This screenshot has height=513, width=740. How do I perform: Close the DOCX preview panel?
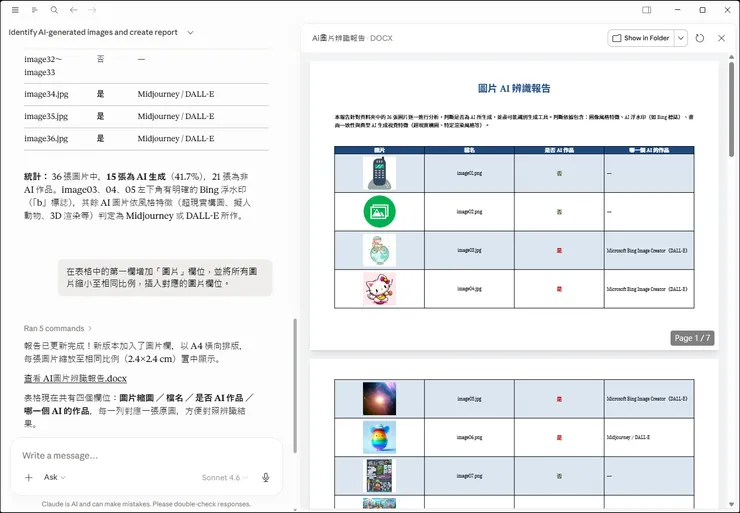tap(721, 38)
